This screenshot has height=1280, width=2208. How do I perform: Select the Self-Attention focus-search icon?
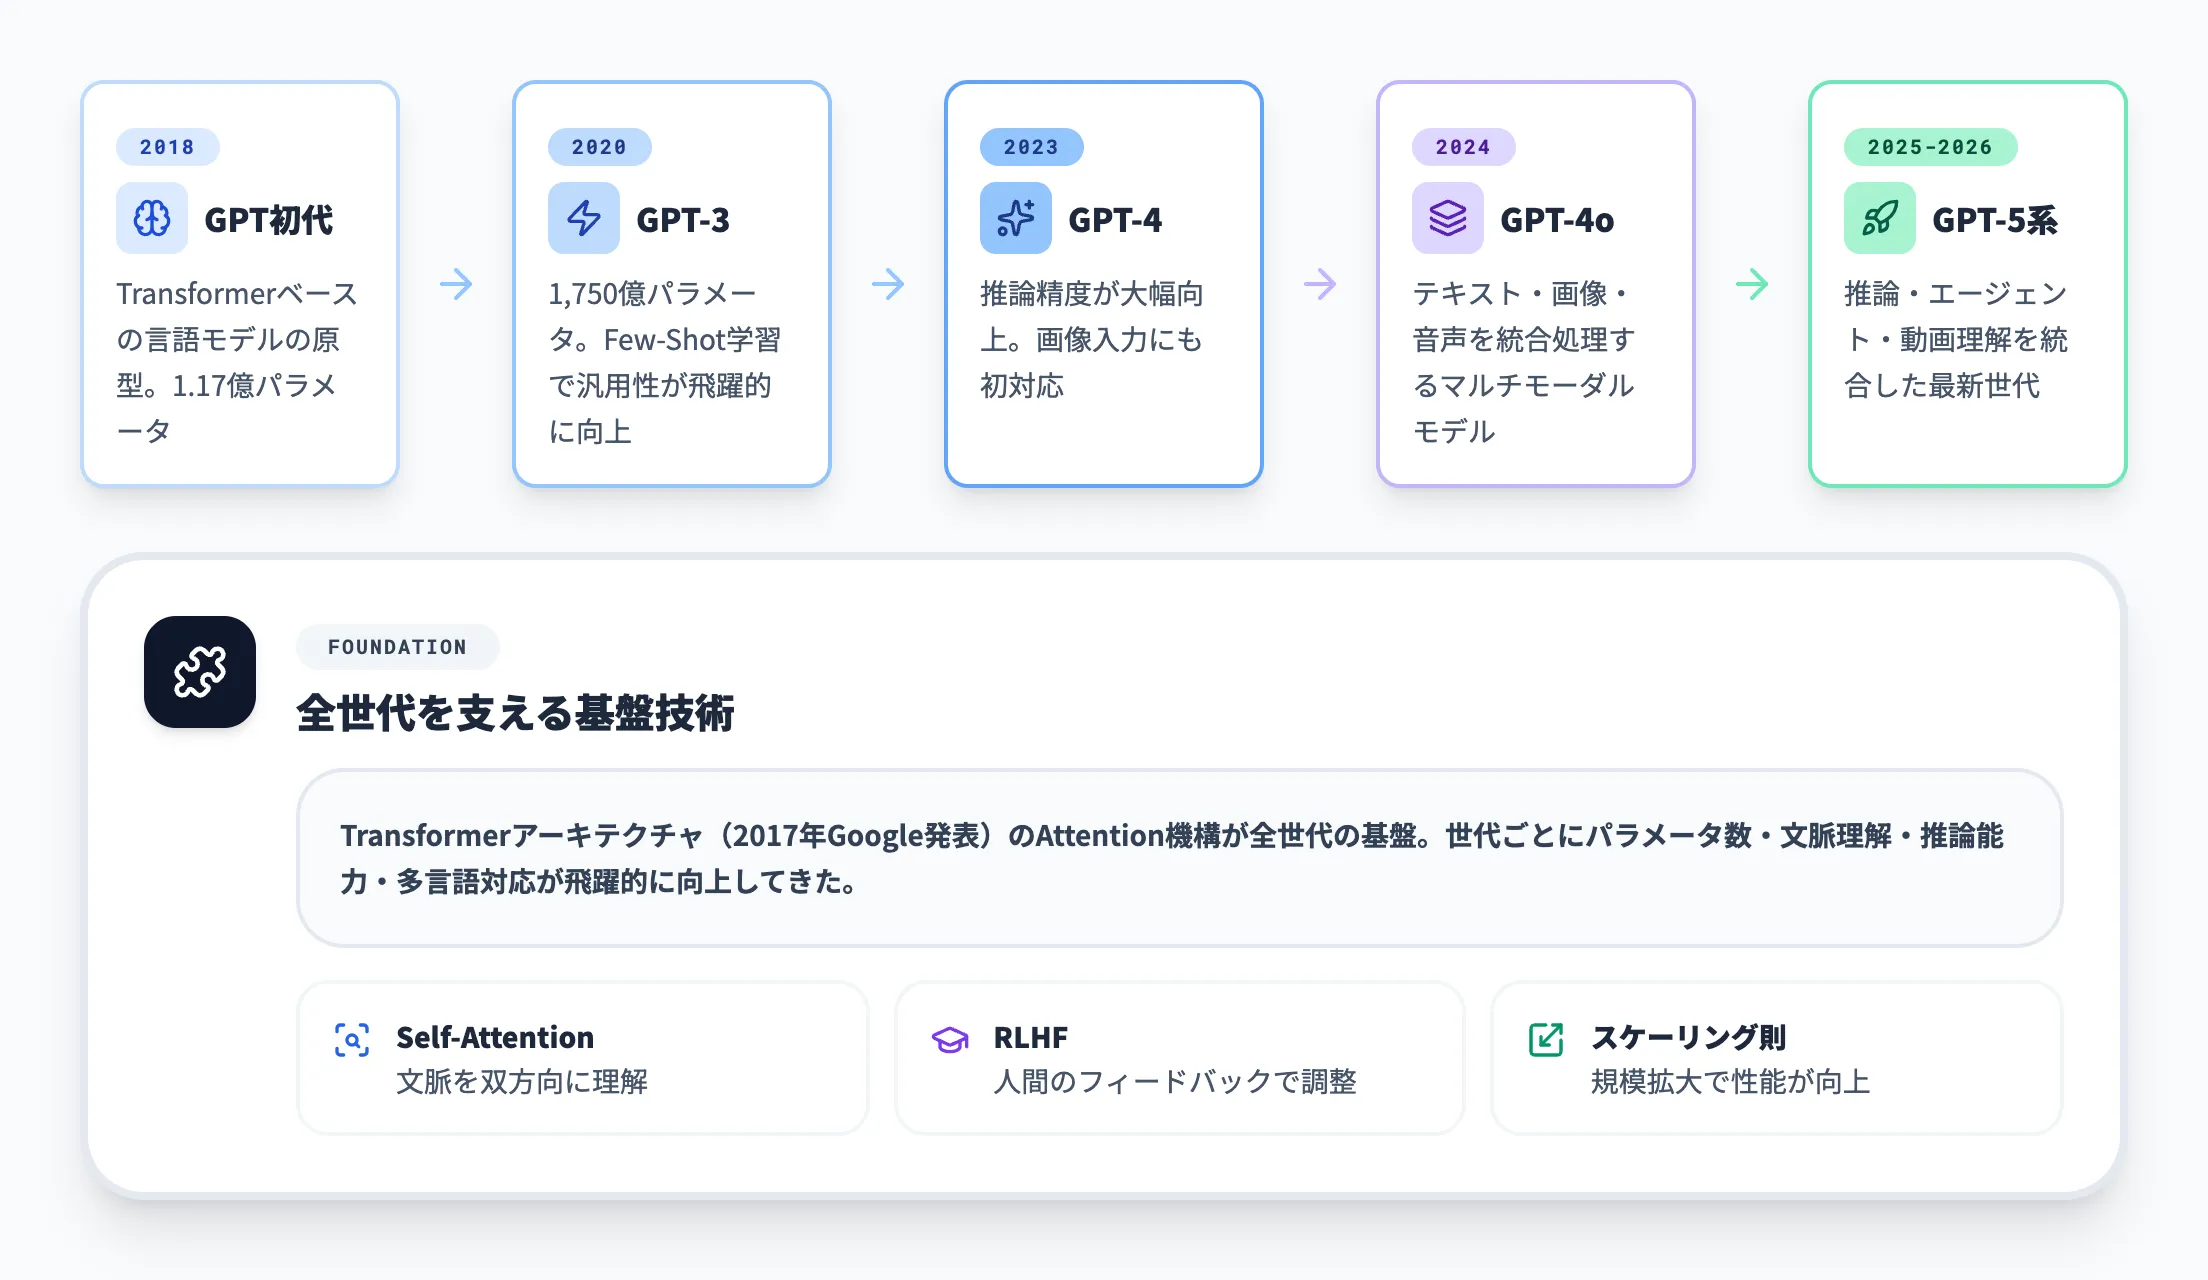click(352, 1039)
